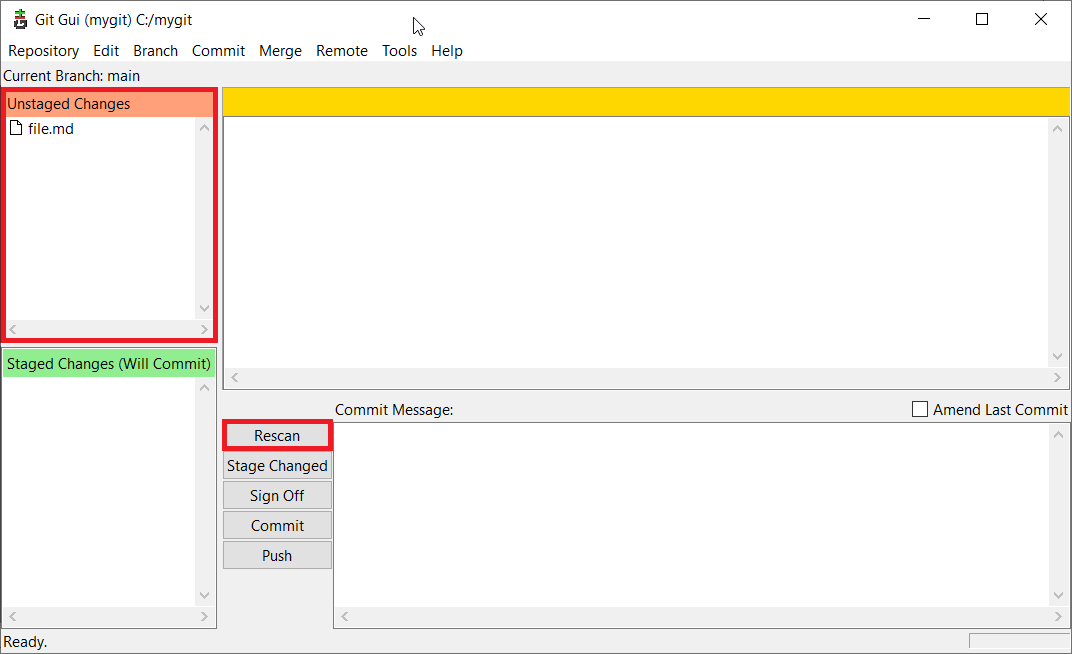Click the Unstaged Changes list scroll-left arrow
Image resolution: width=1072 pixels, height=654 pixels.
coord(13,329)
